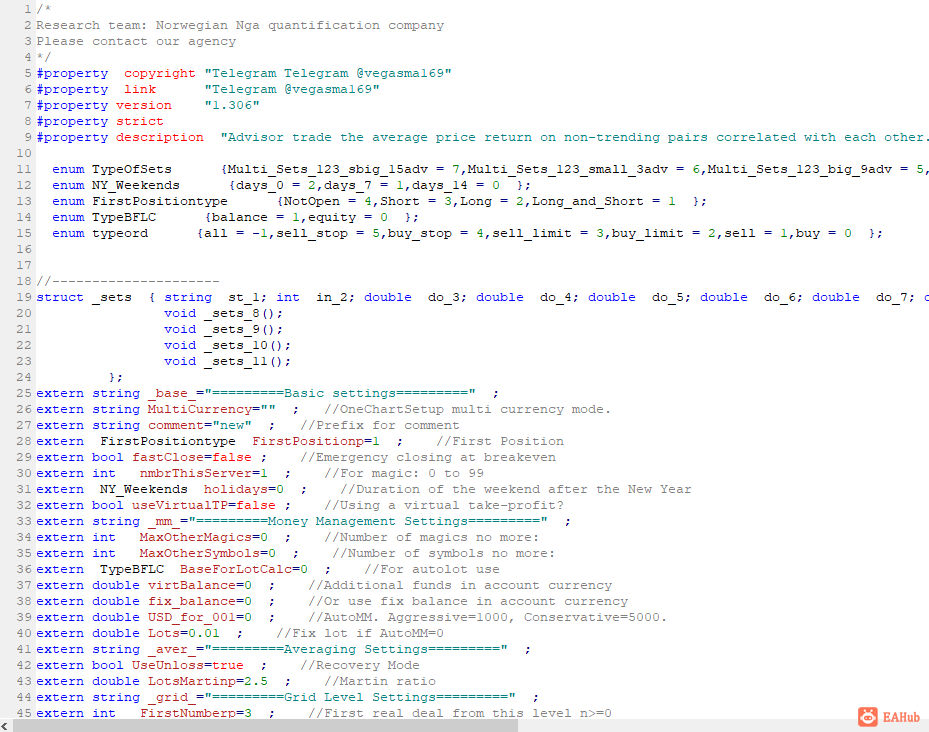Click the Lots=0.01 variable
The width and height of the screenshot is (929, 732).
pyautogui.click(x=184, y=633)
